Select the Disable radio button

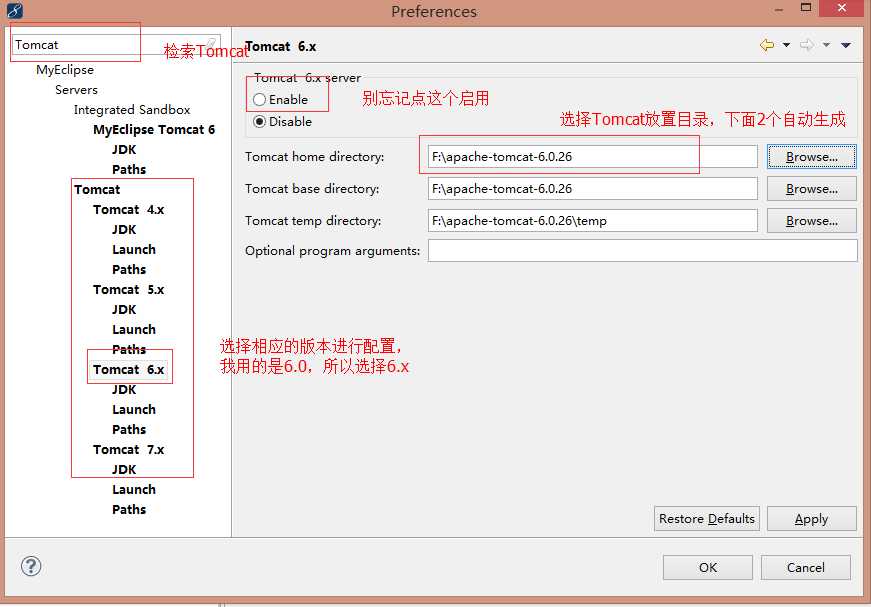pos(259,122)
